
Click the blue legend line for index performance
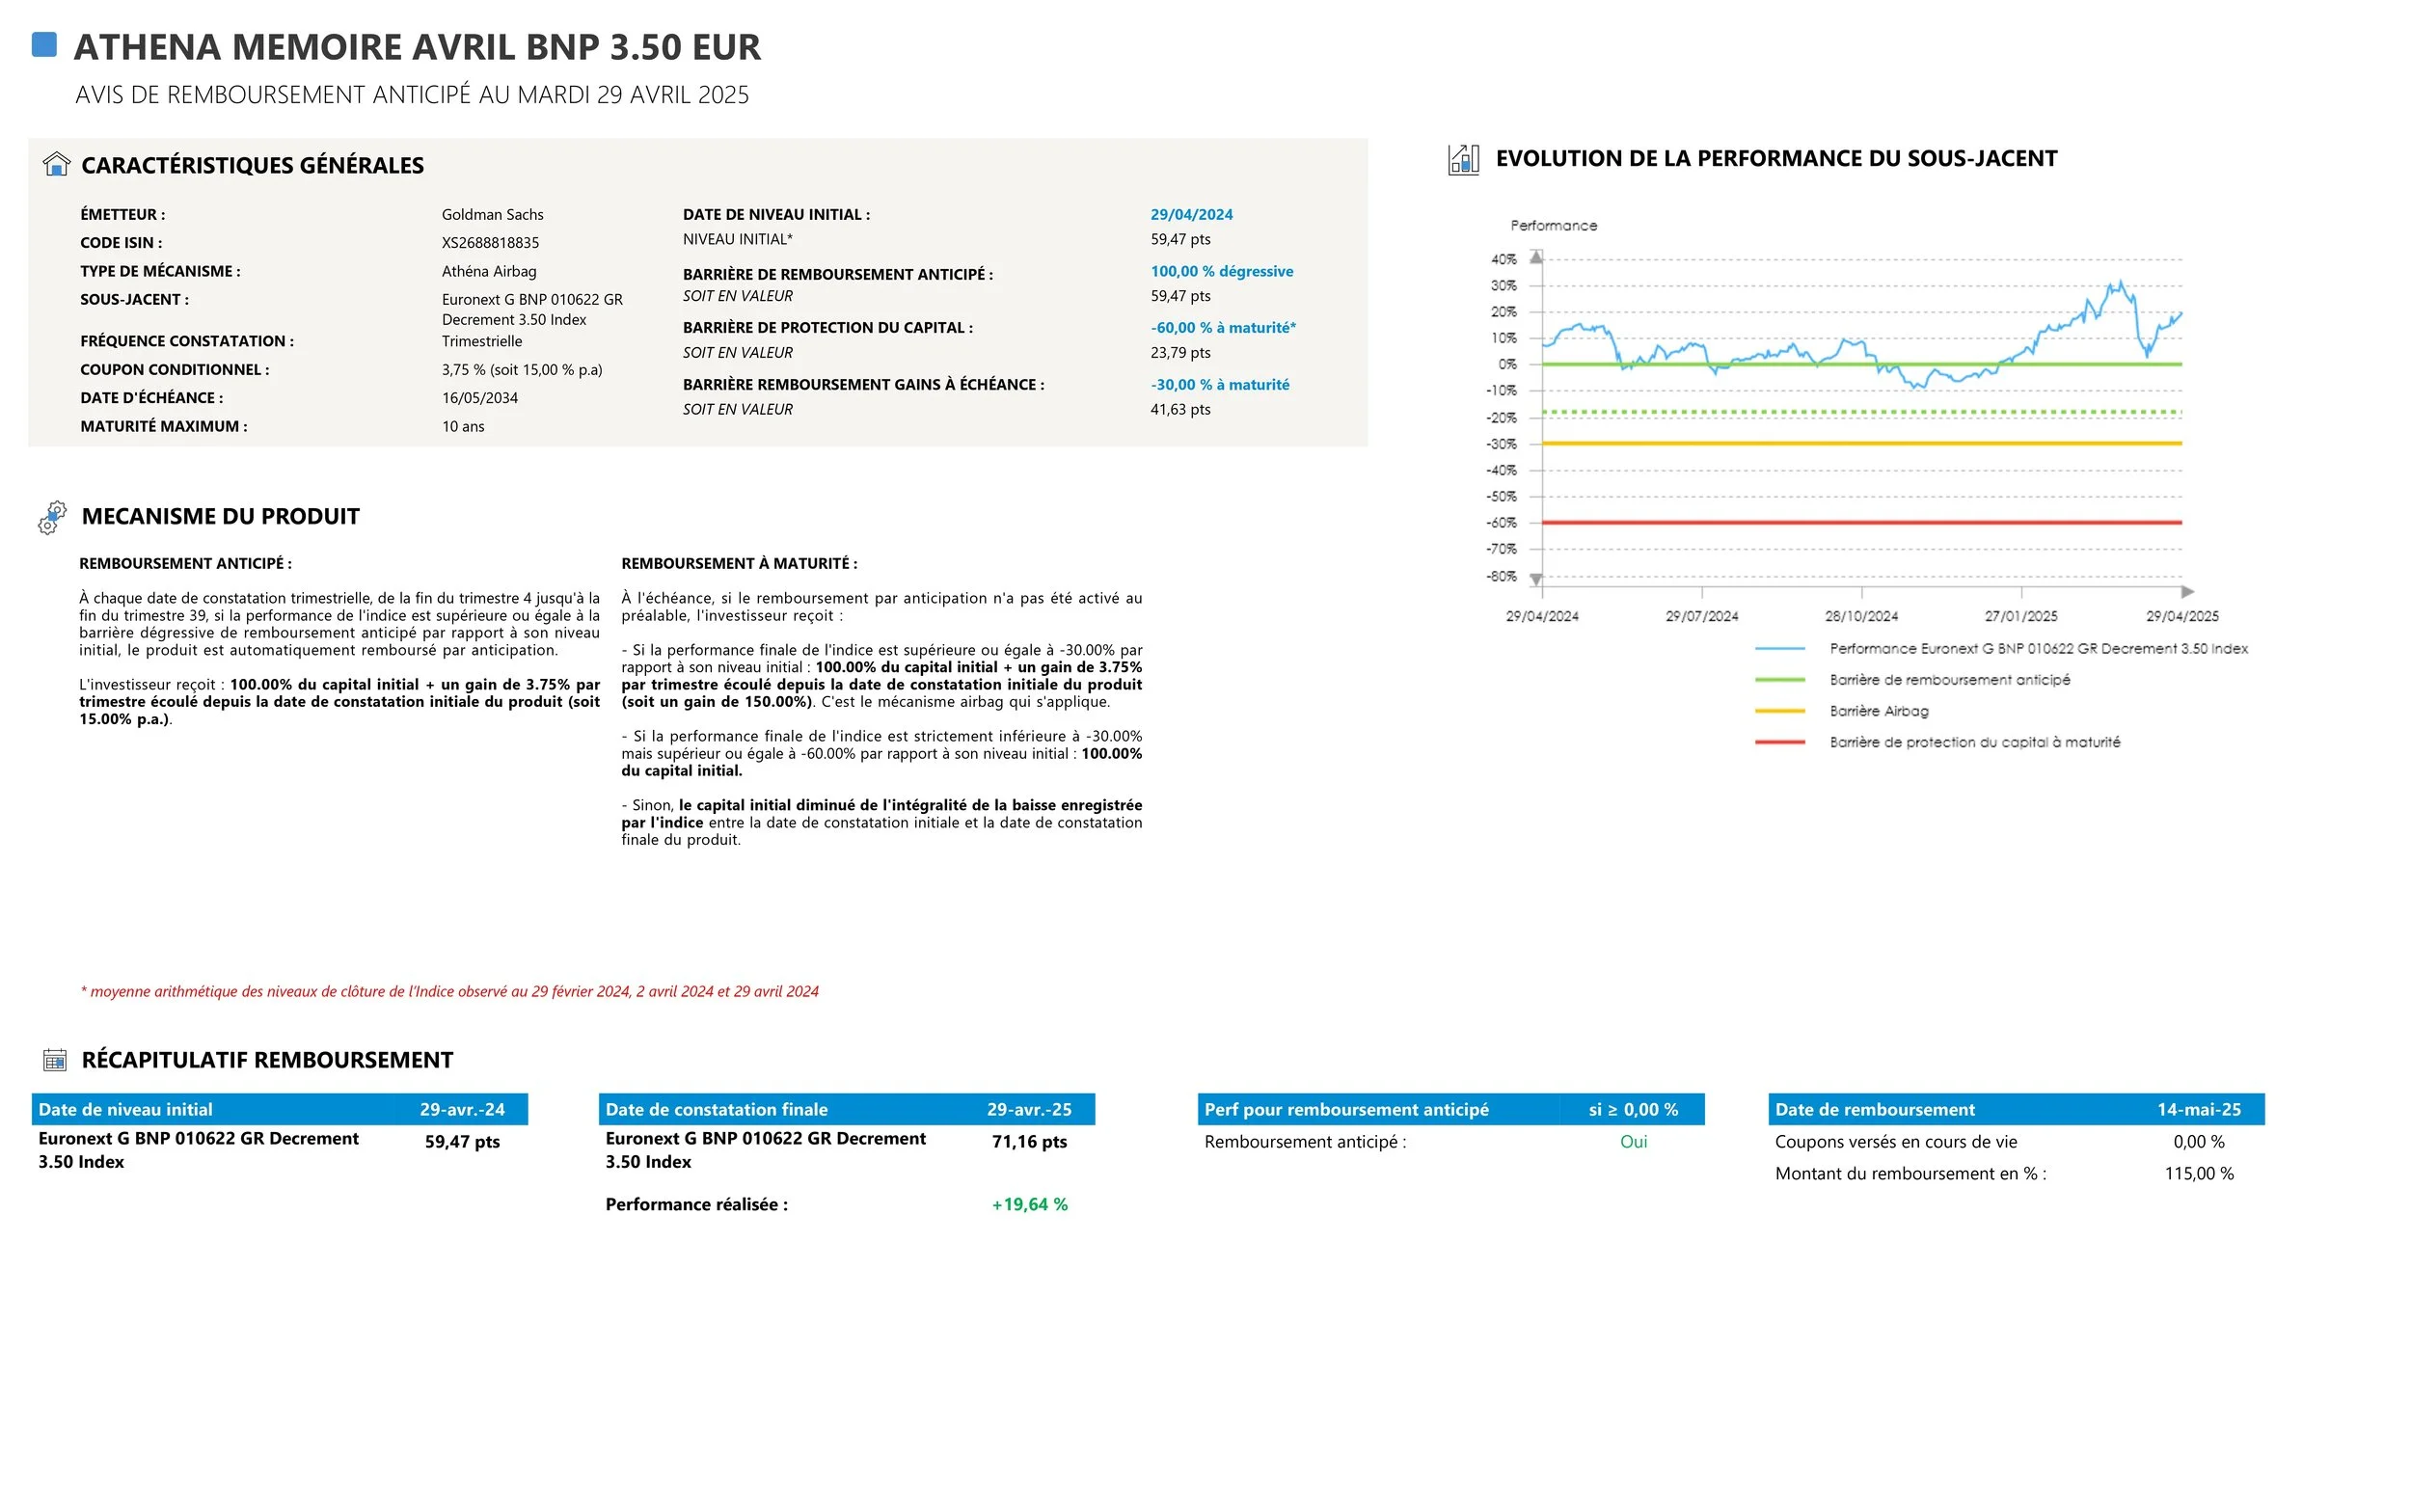1779,649
